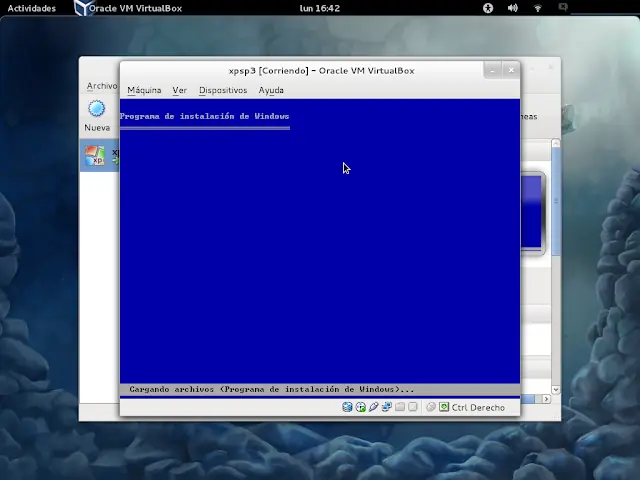Viewport: 640px width, 480px height.
Task: Click the hard disk activity status icon
Action: (347, 407)
